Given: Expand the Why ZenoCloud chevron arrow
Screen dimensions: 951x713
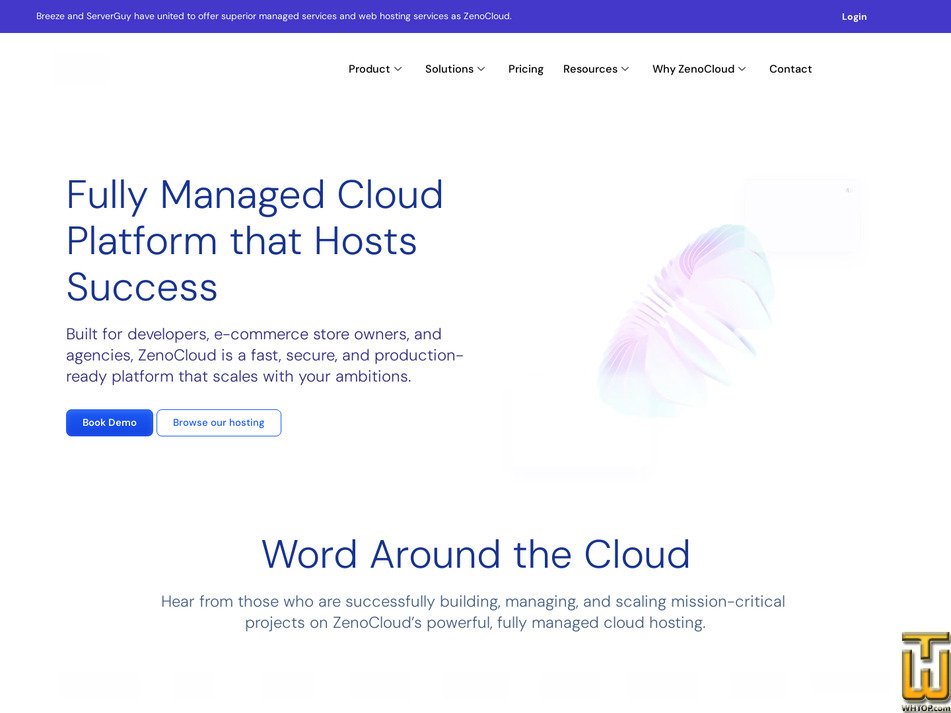Looking at the screenshot, I should point(742,69).
